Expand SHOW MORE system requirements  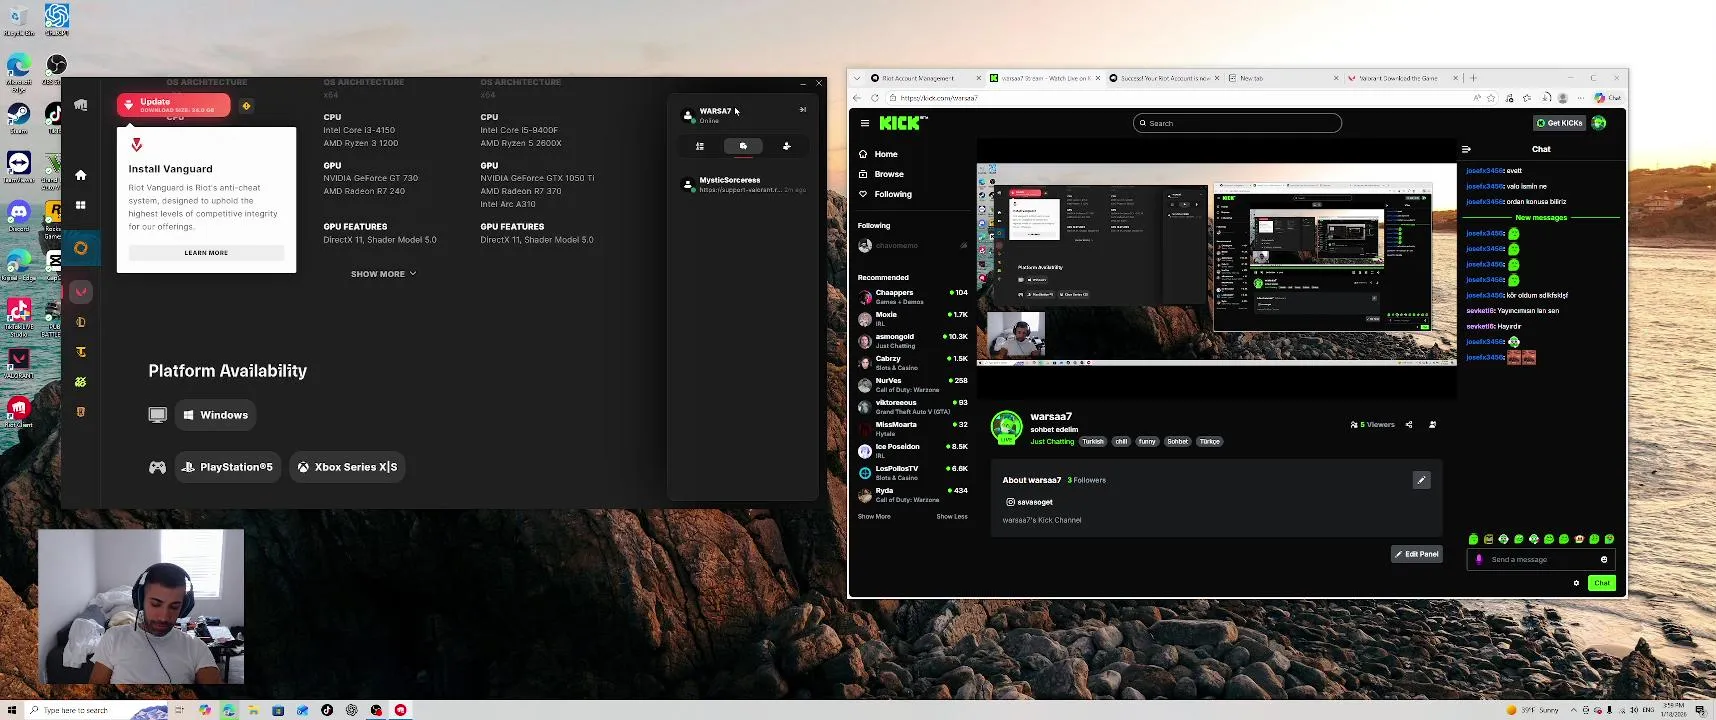(x=383, y=274)
